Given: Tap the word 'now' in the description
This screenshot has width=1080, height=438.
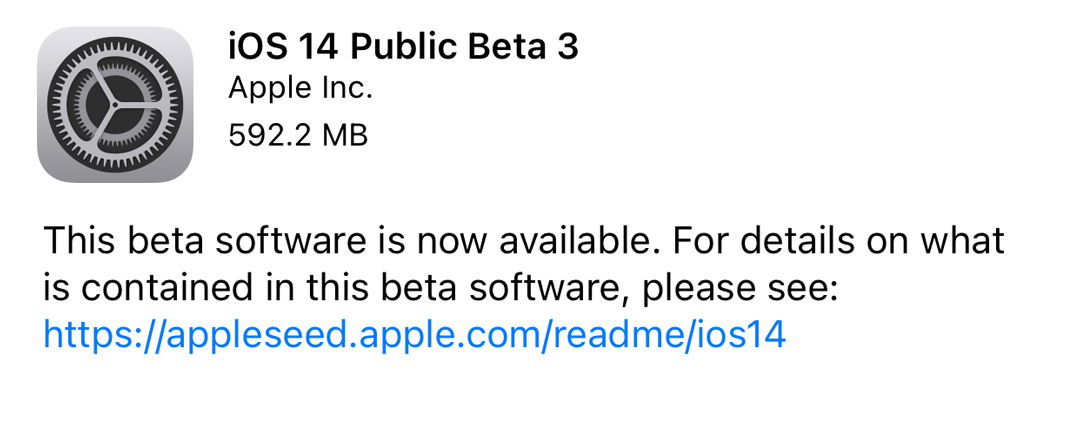Looking at the screenshot, I should point(433,243).
